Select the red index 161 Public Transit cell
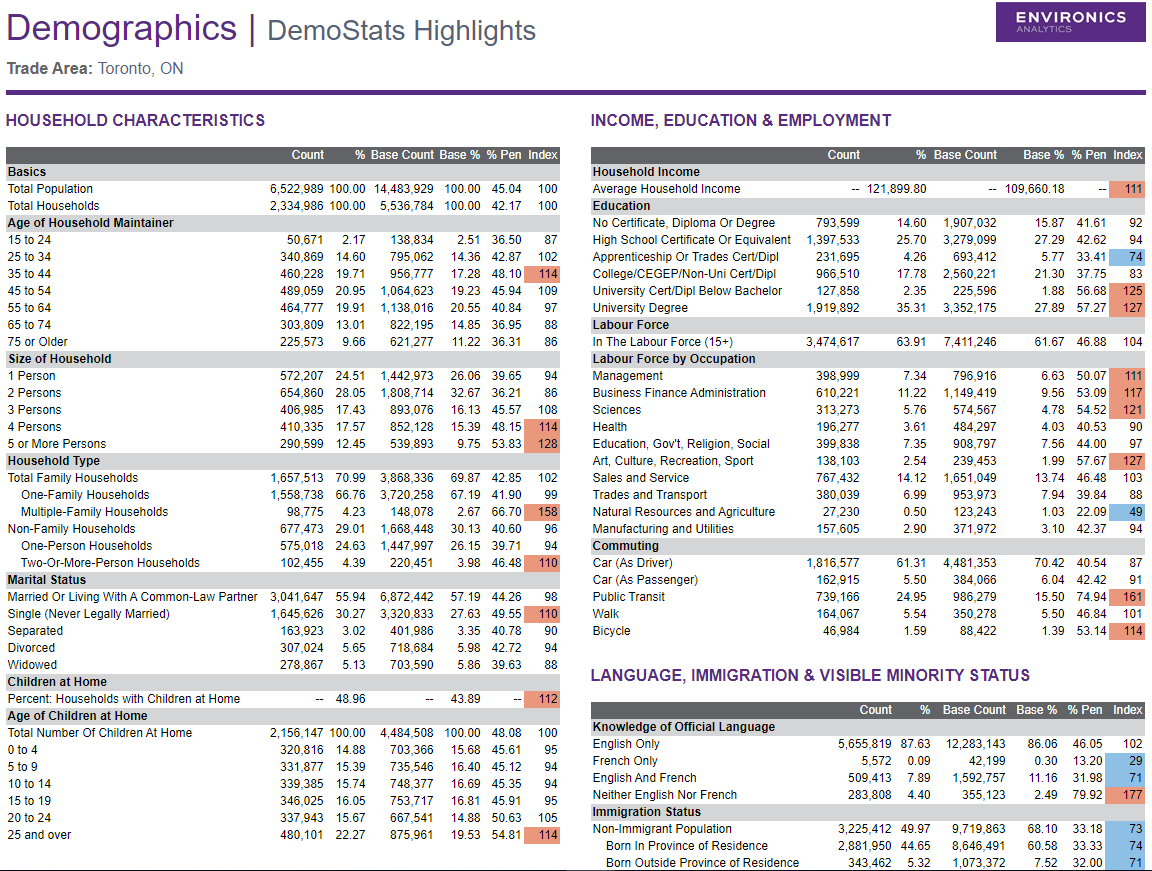The width and height of the screenshot is (1152, 871). pyautogui.click(x=1127, y=597)
